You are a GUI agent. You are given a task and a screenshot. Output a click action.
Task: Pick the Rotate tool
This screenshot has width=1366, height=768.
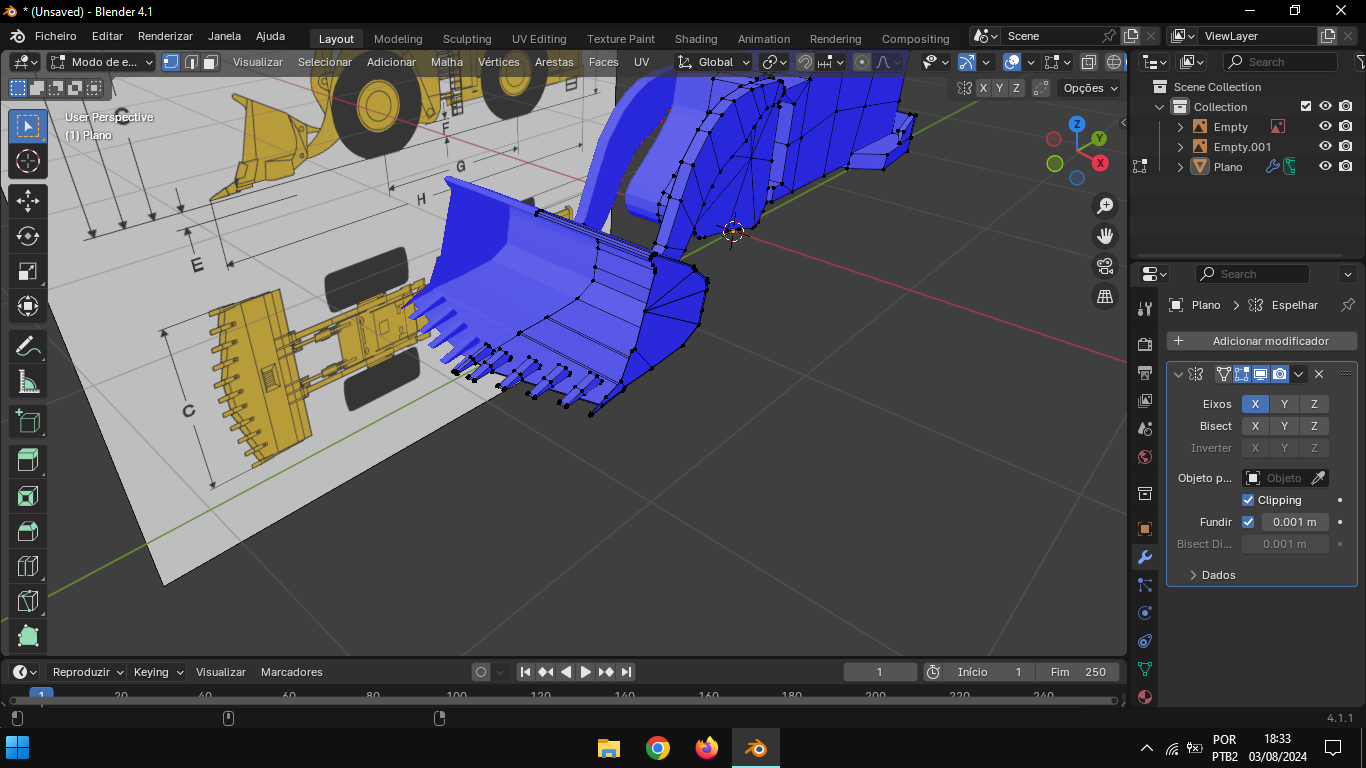tap(28, 236)
